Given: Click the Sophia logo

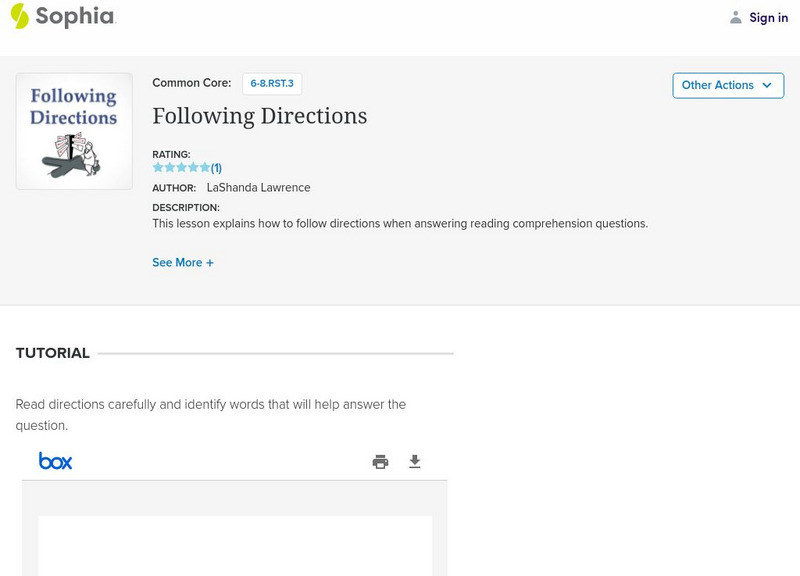Looking at the screenshot, I should (x=62, y=16).
